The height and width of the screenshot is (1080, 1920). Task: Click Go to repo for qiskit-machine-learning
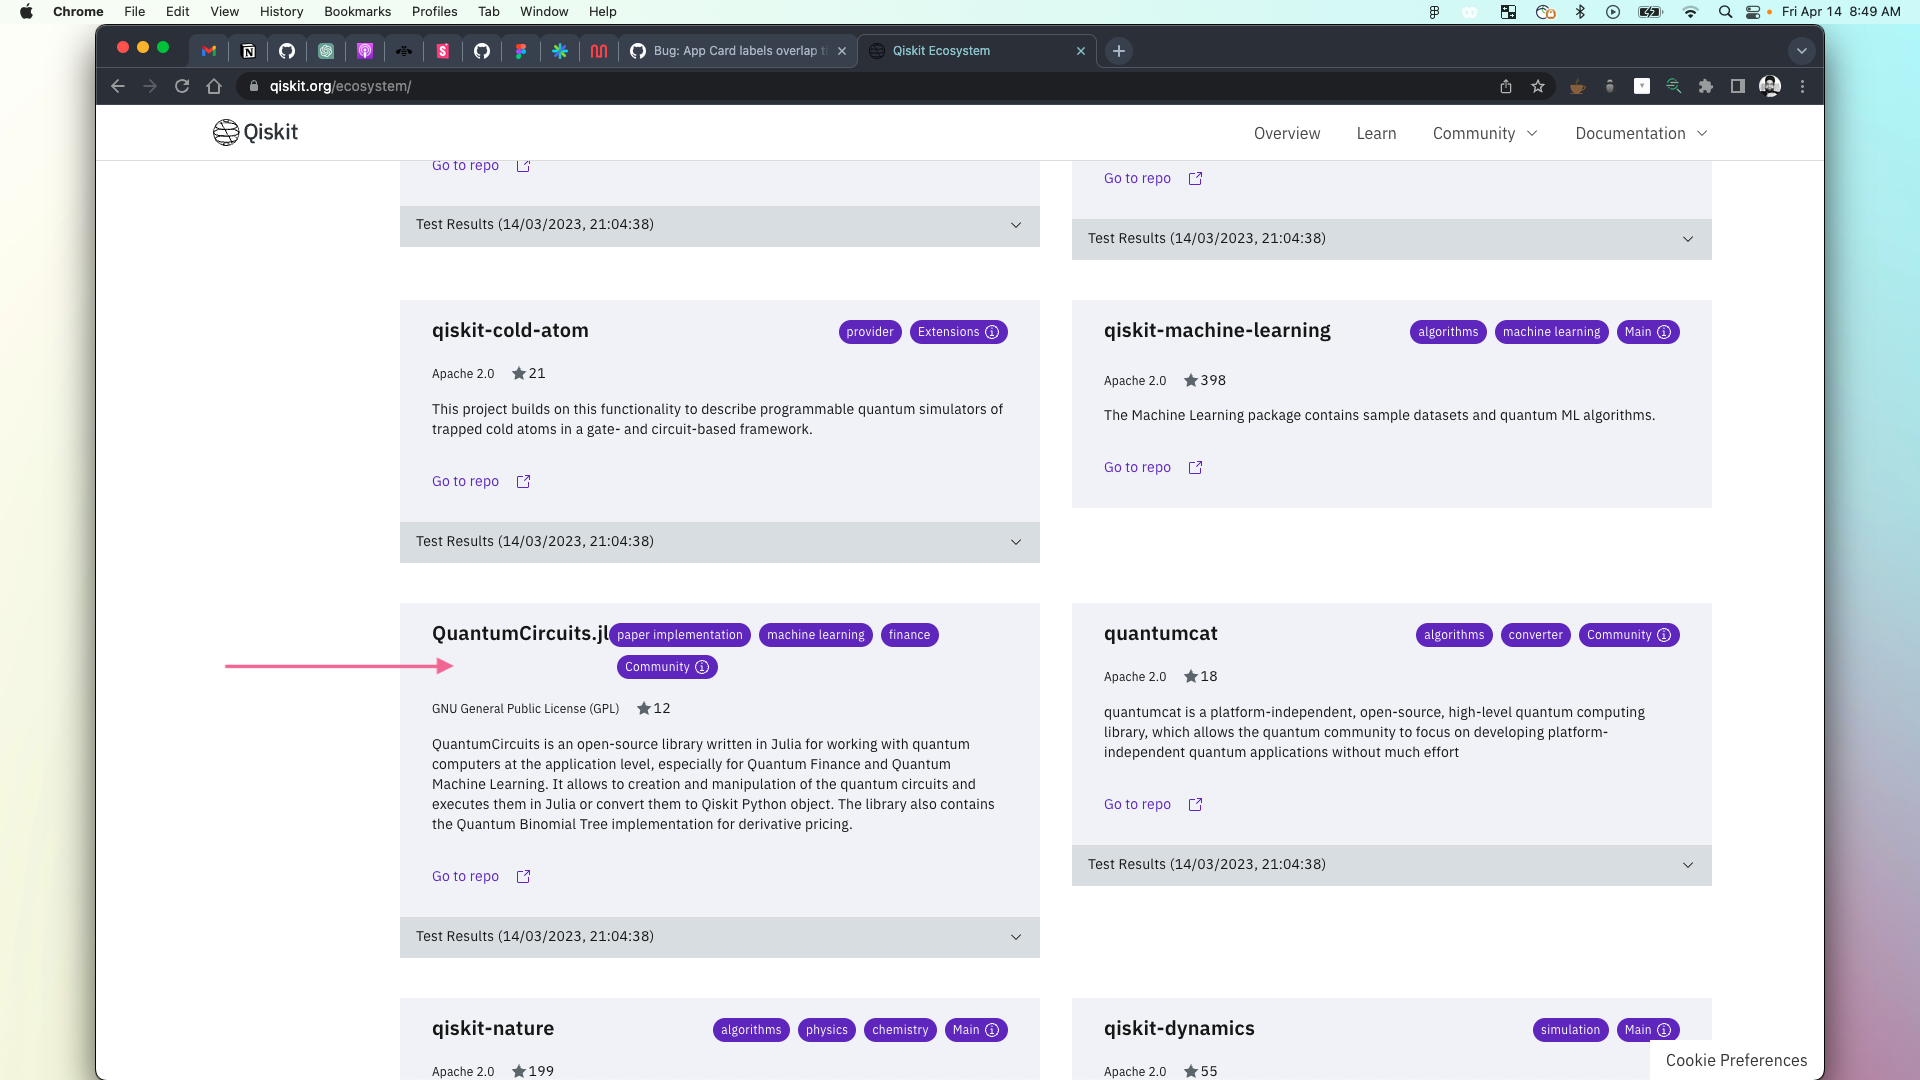click(x=1137, y=467)
